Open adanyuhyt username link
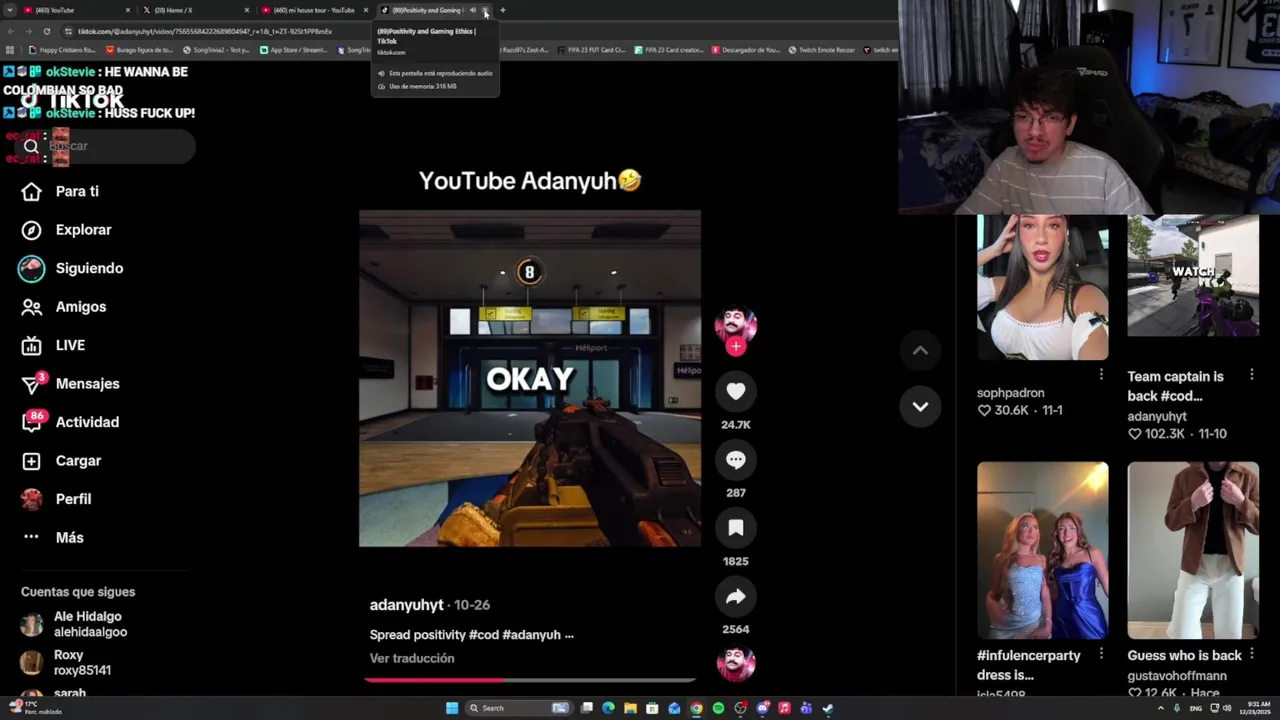 pos(406,605)
